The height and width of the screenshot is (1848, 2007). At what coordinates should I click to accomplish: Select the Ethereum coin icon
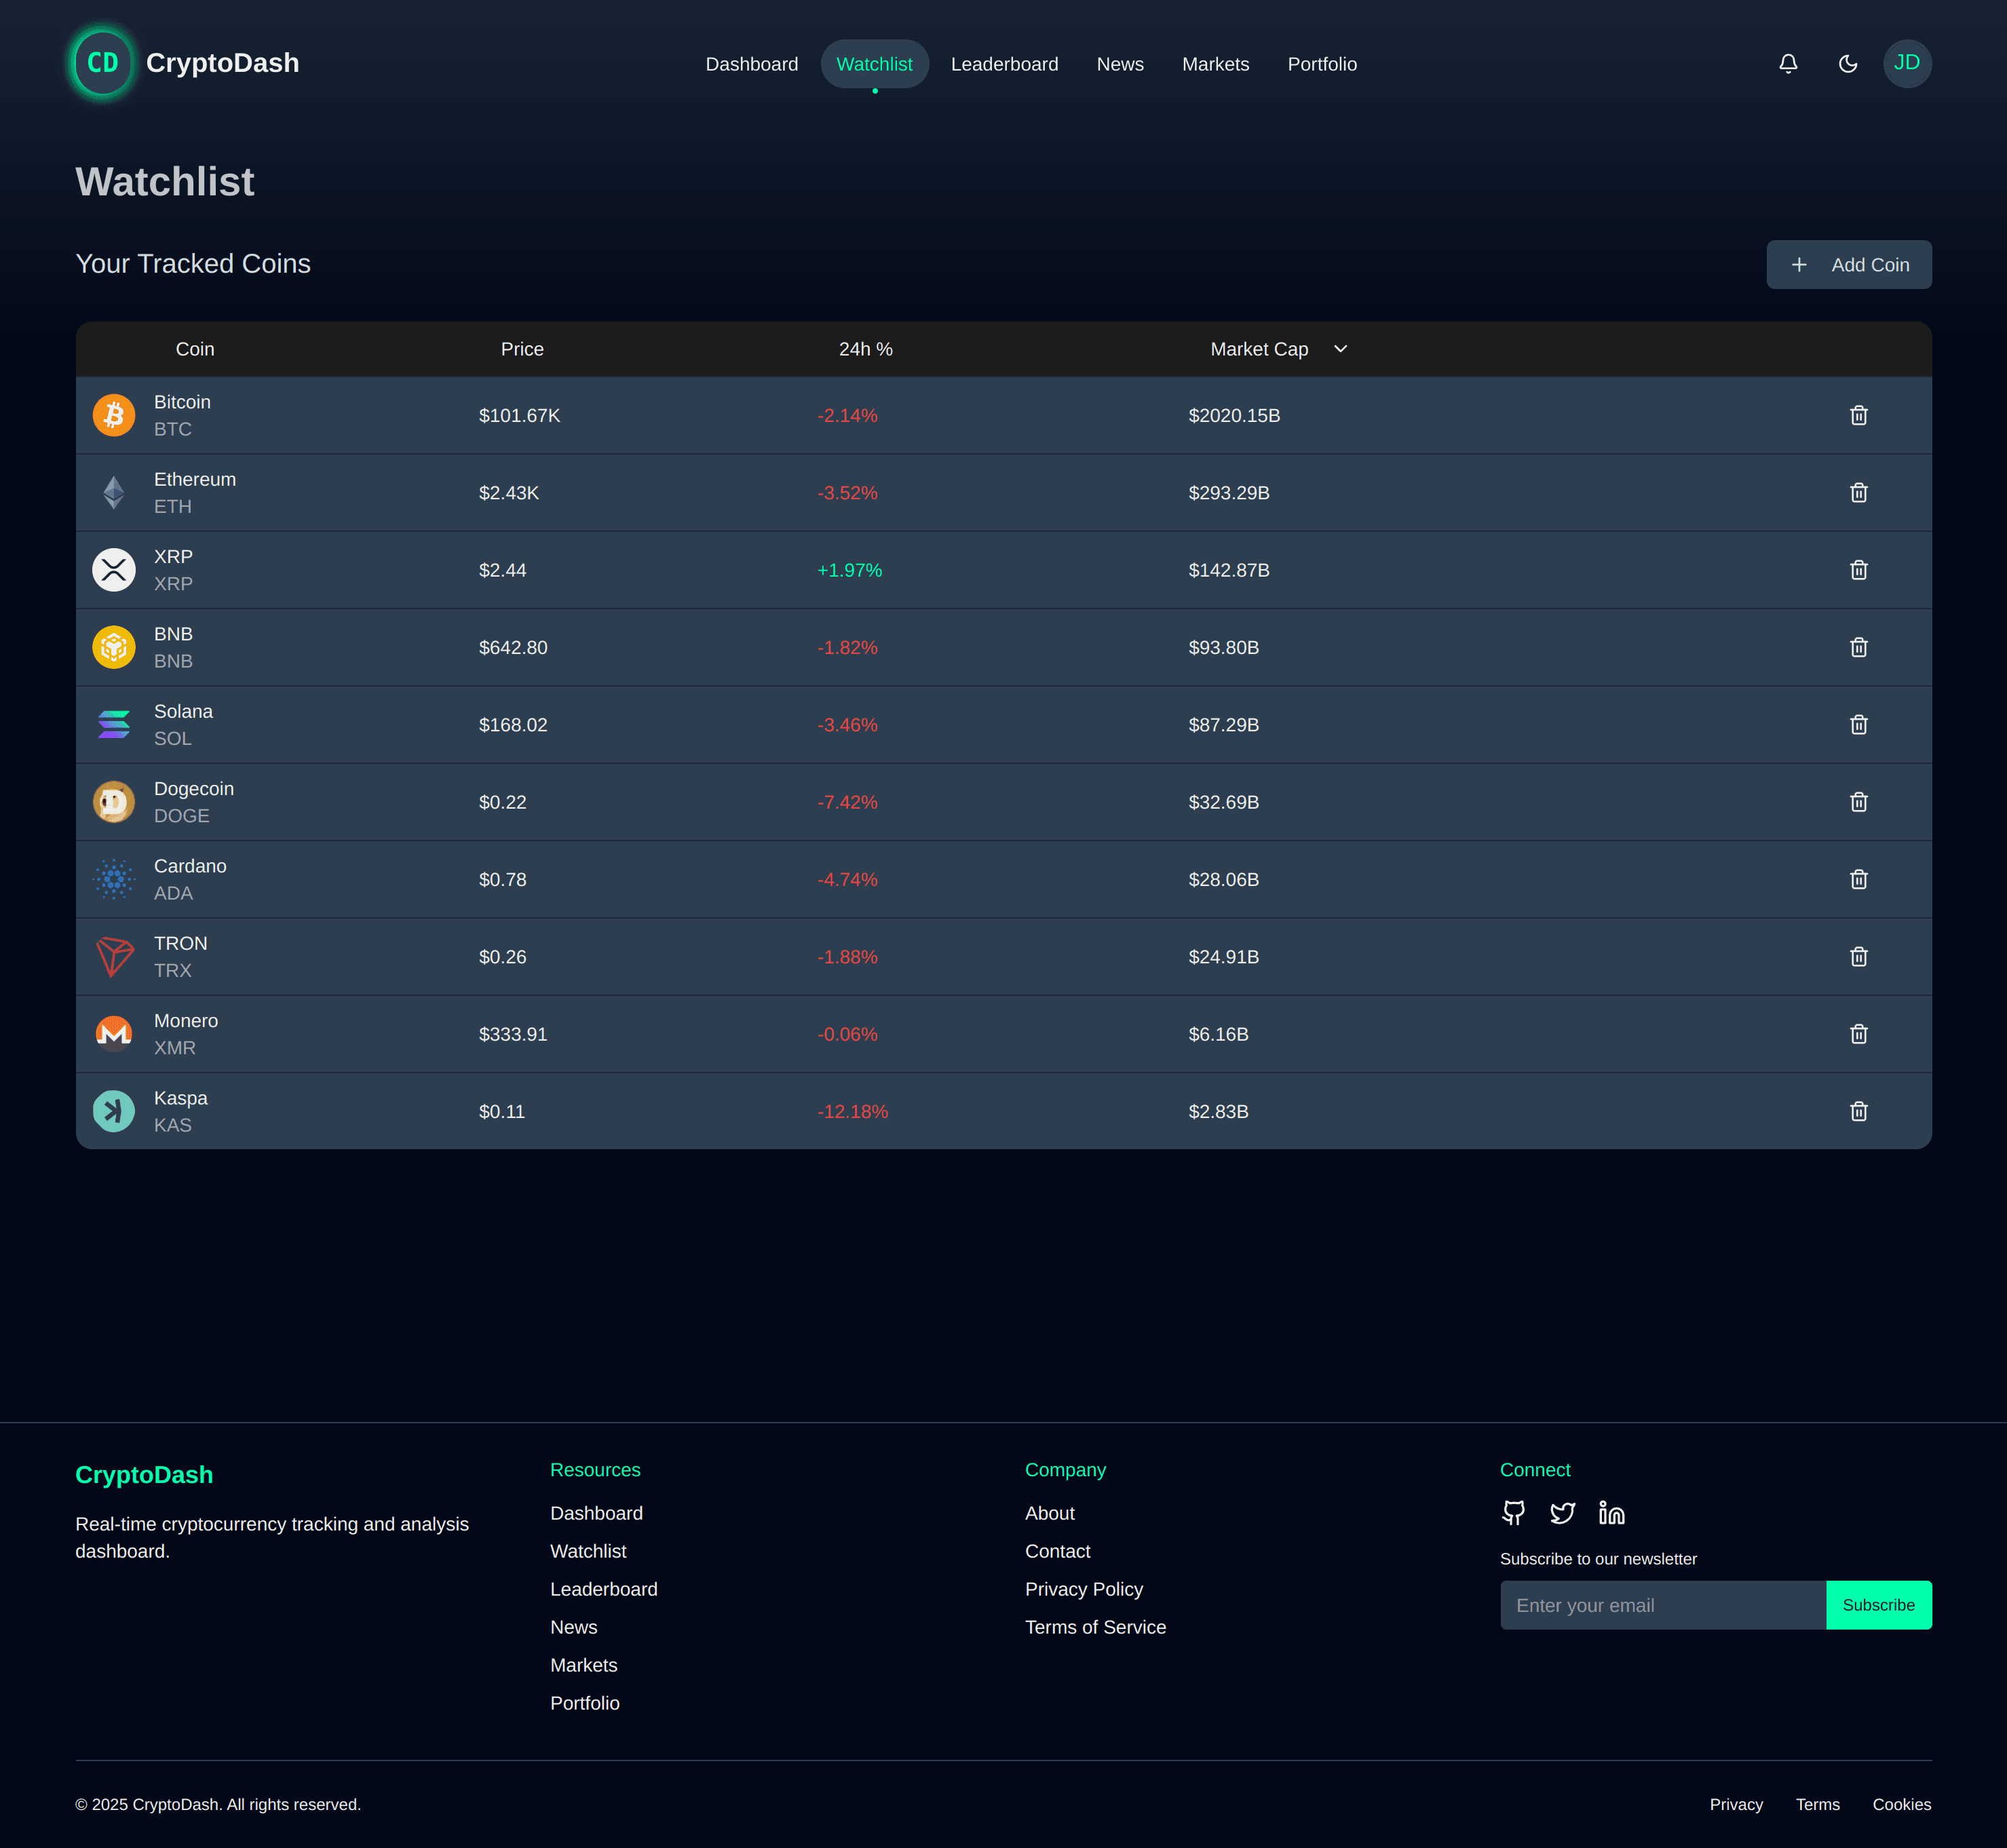(114, 492)
